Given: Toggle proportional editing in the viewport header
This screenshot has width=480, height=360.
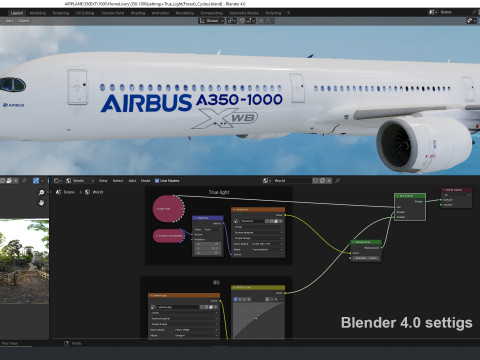Looking at the screenshot, I should coord(261,21).
